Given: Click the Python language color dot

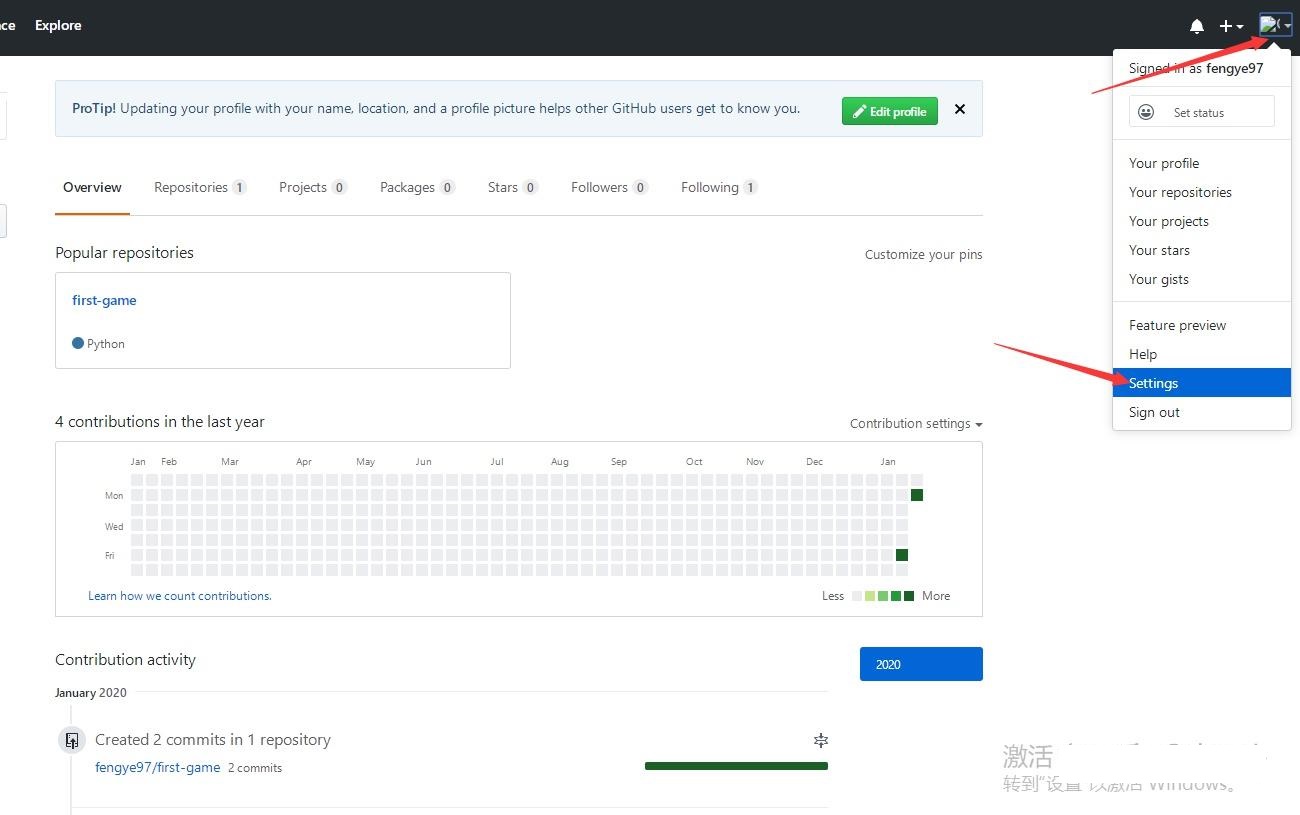Looking at the screenshot, I should [x=78, y=343].
